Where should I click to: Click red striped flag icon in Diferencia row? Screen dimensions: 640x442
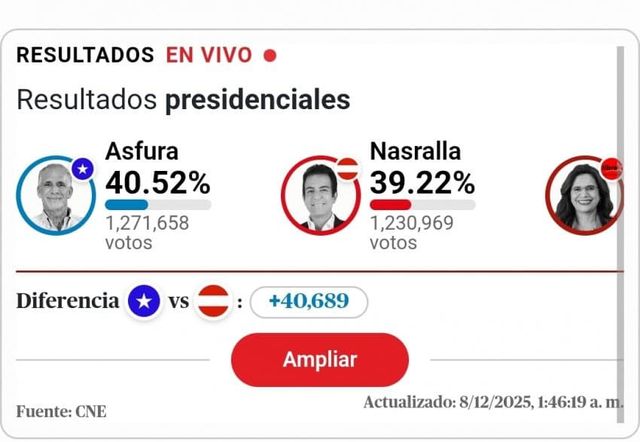213,302
